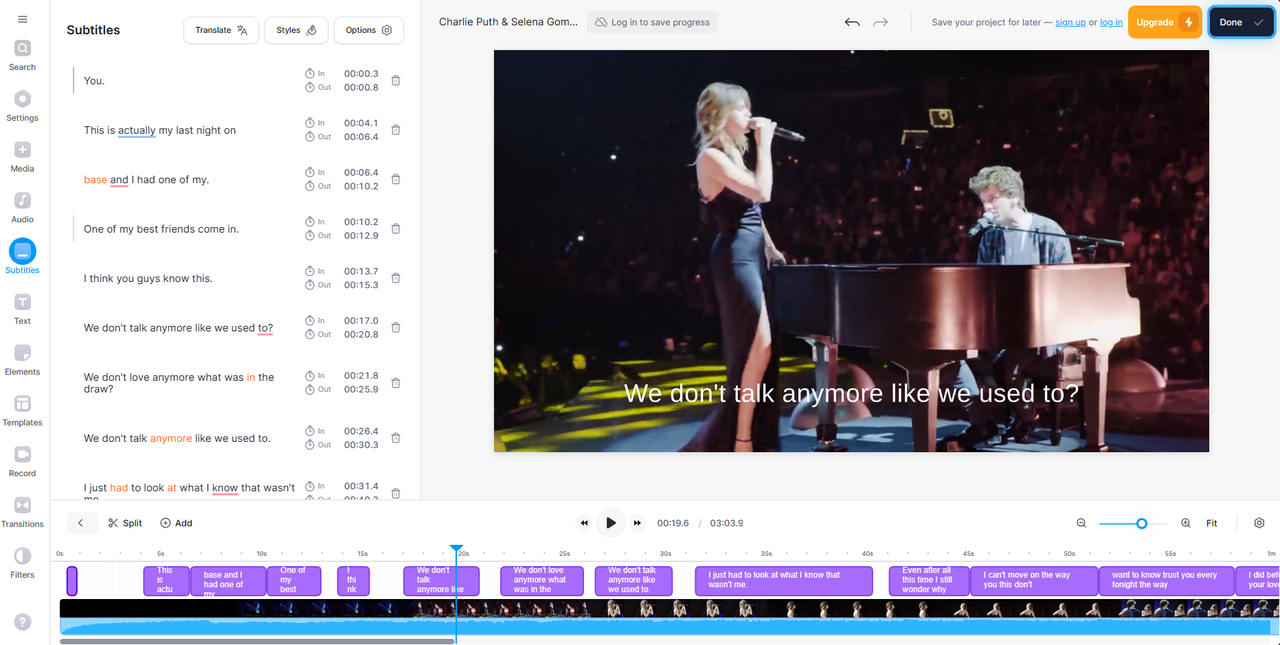
Task: Collapse timeline with the back chevron
Action: [81, 523]
